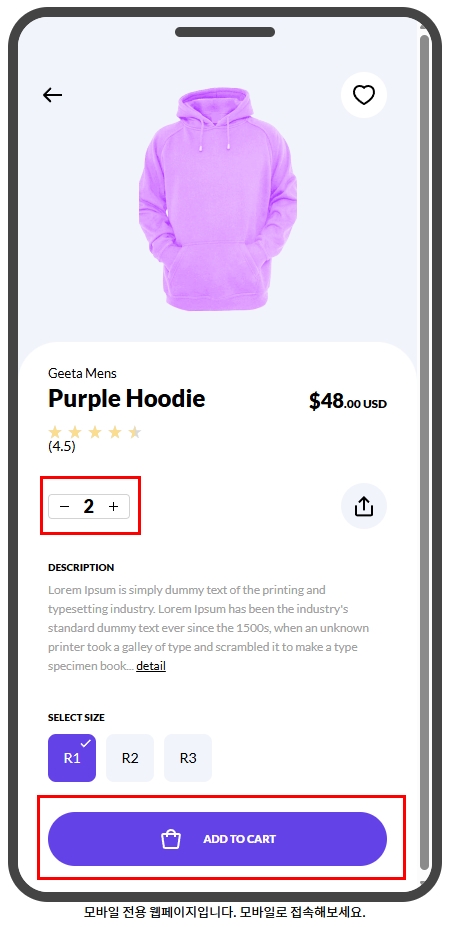Image resolution: width=454 pixels, height=927 pixels.
Task: Click the half-filled fifth star
Action: click(x=135, y=432)
